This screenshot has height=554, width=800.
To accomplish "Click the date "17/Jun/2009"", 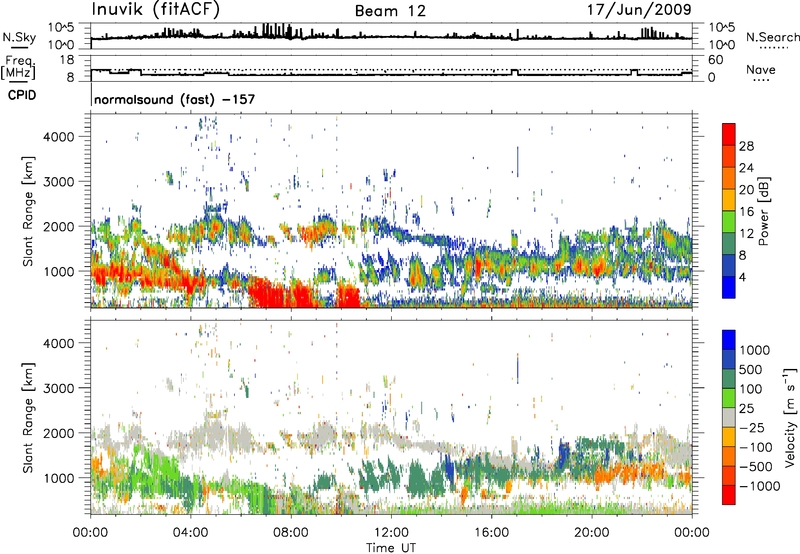I will pyautogui.click(x=639, y=9).
